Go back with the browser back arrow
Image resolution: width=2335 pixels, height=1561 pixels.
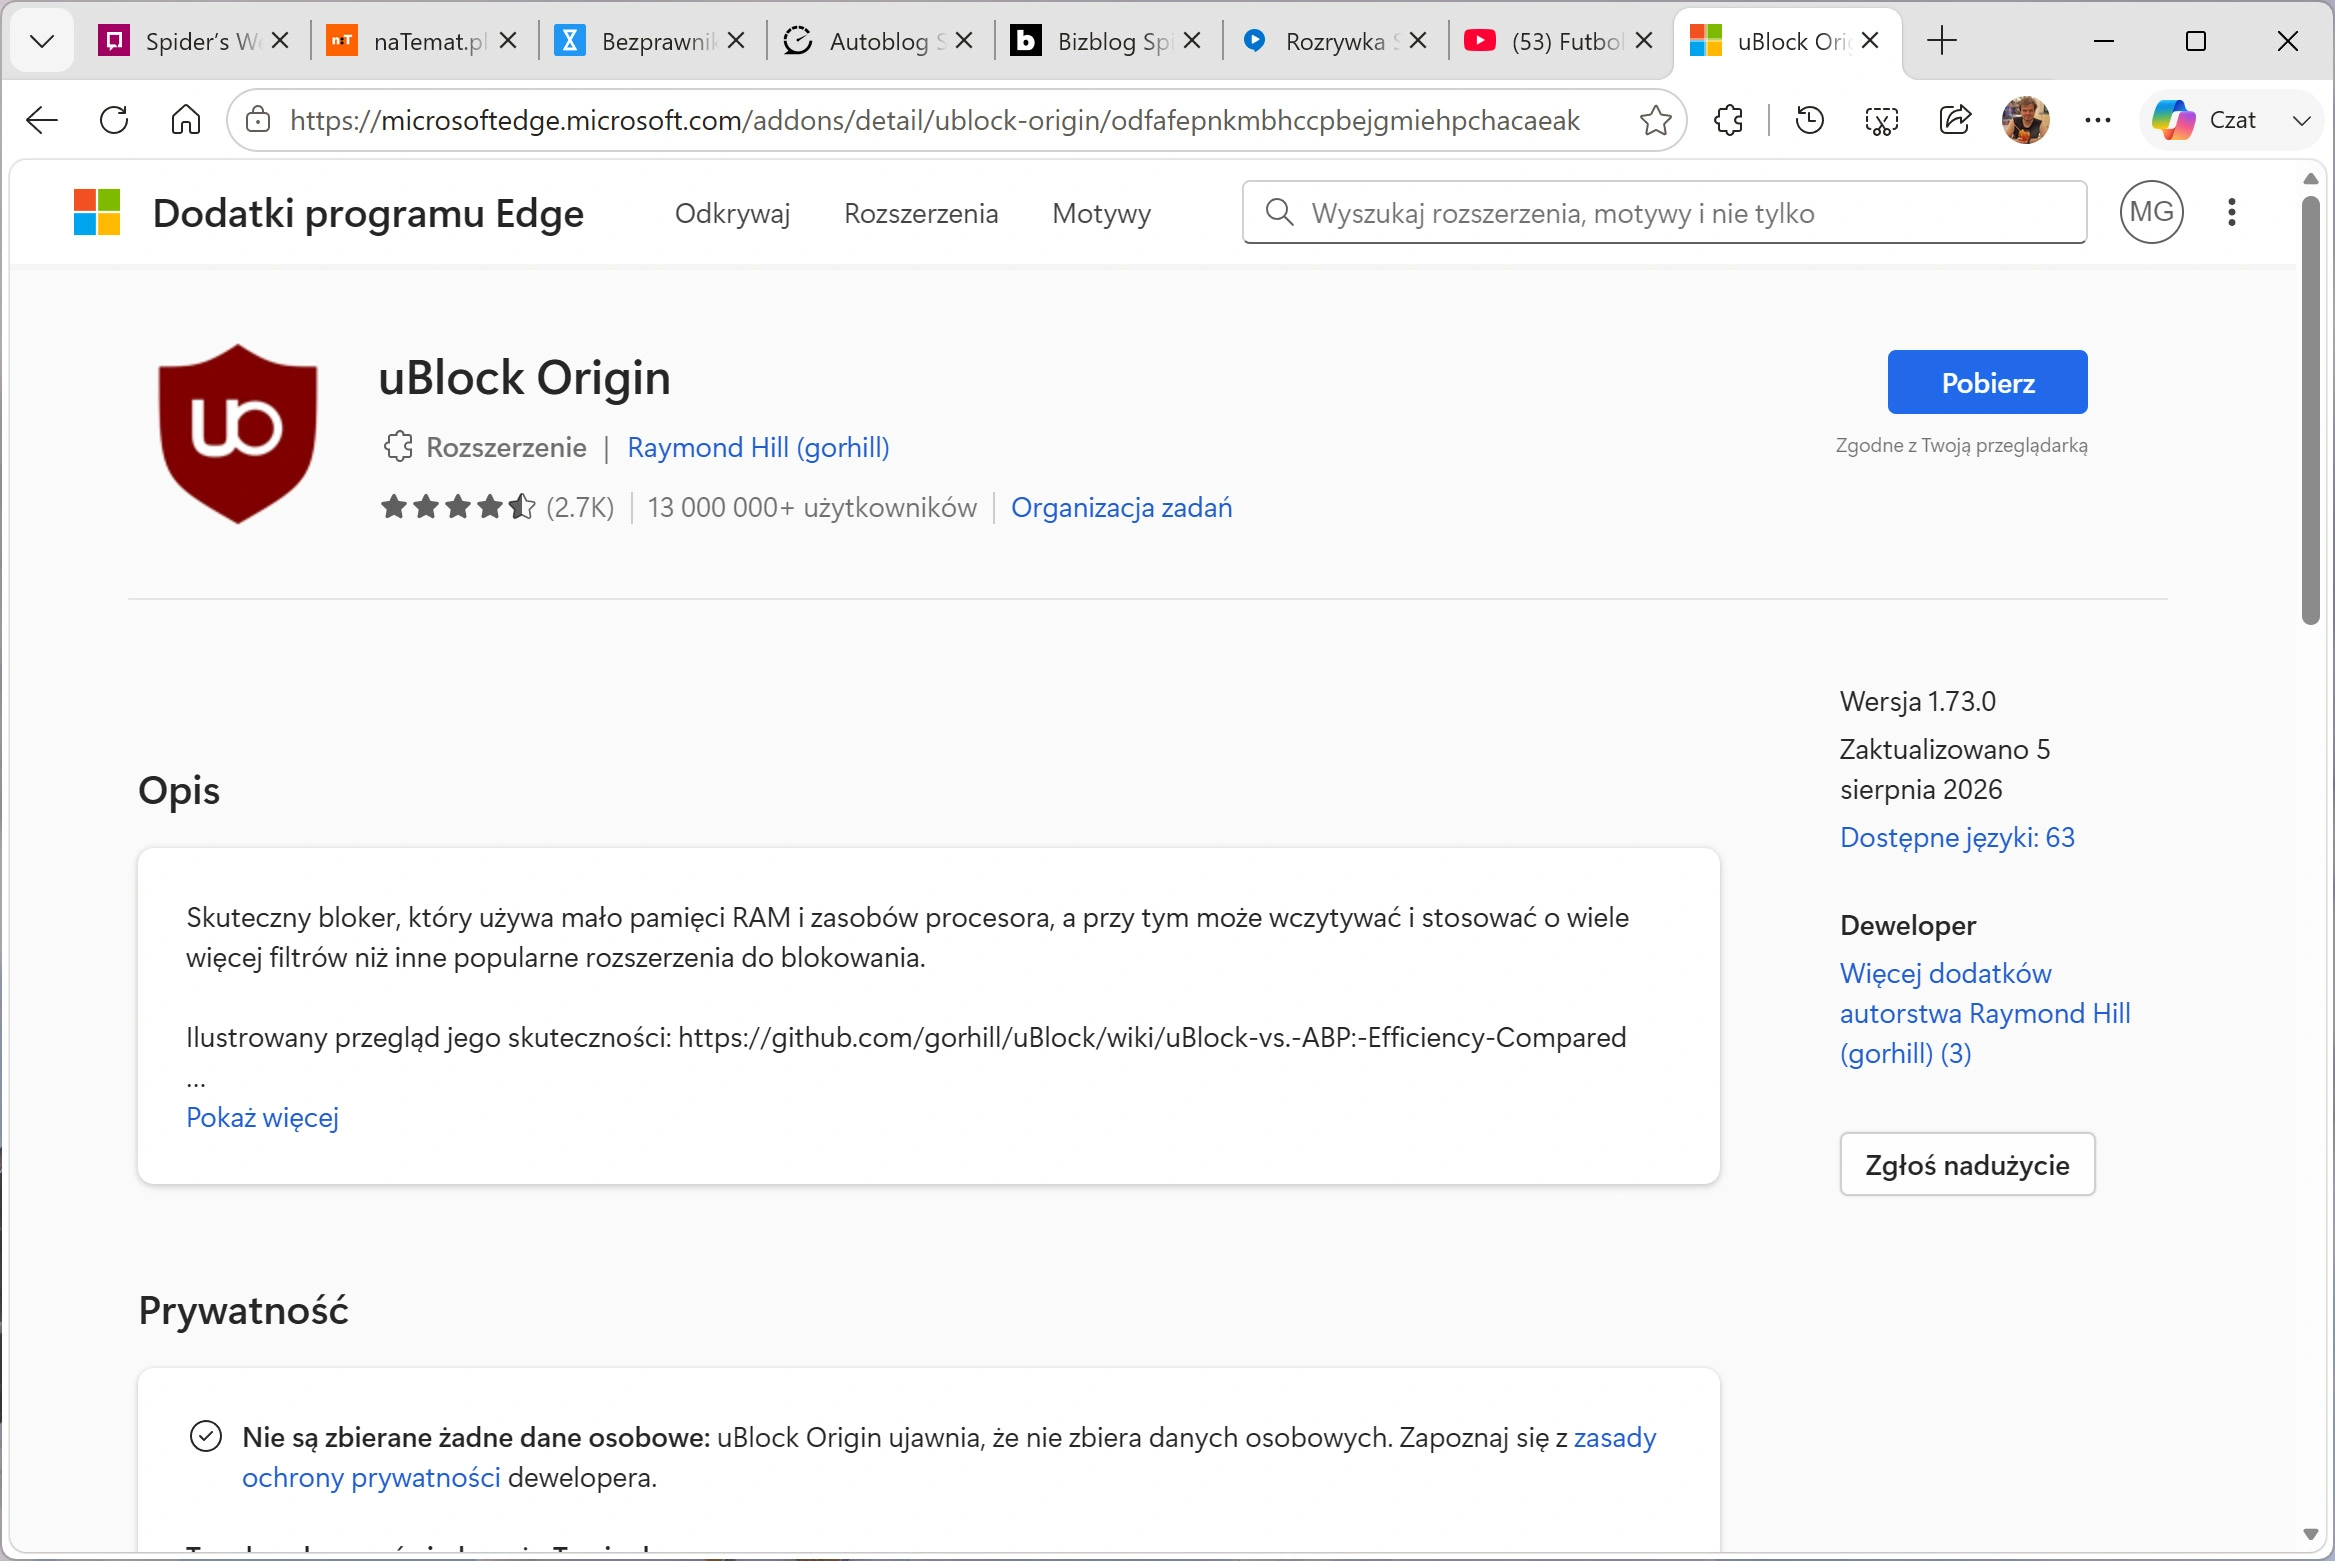point(42,121)
